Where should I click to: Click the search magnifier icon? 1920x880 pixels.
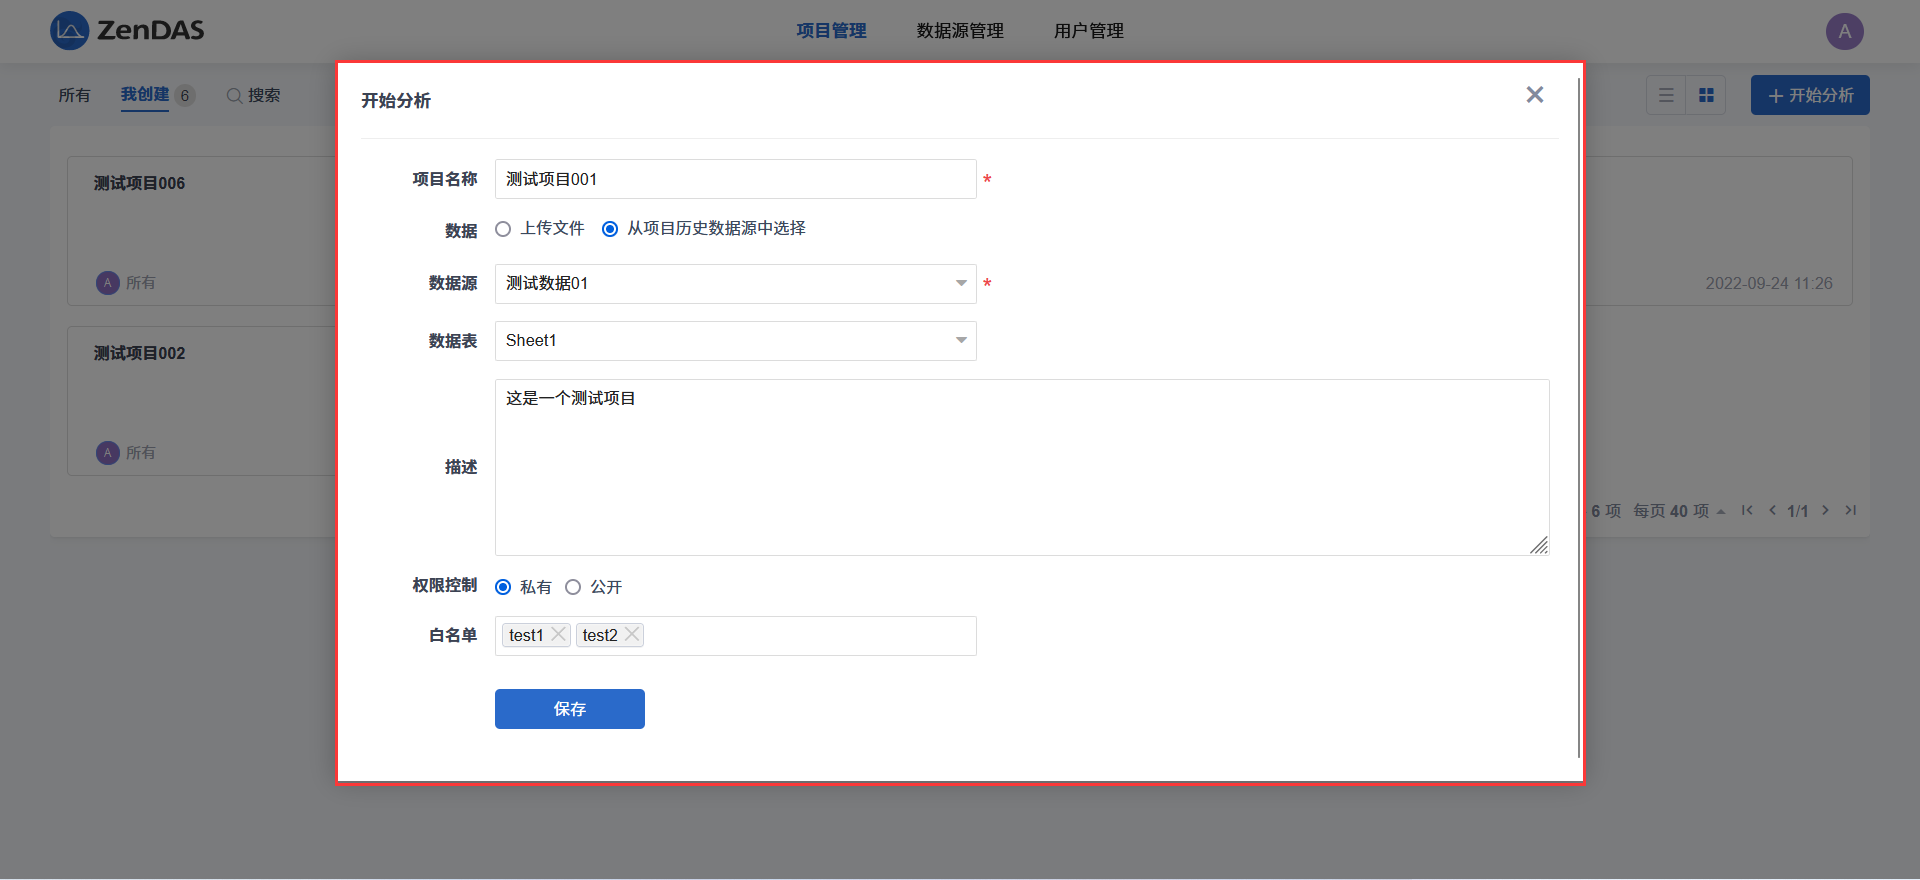click(234, 96)
